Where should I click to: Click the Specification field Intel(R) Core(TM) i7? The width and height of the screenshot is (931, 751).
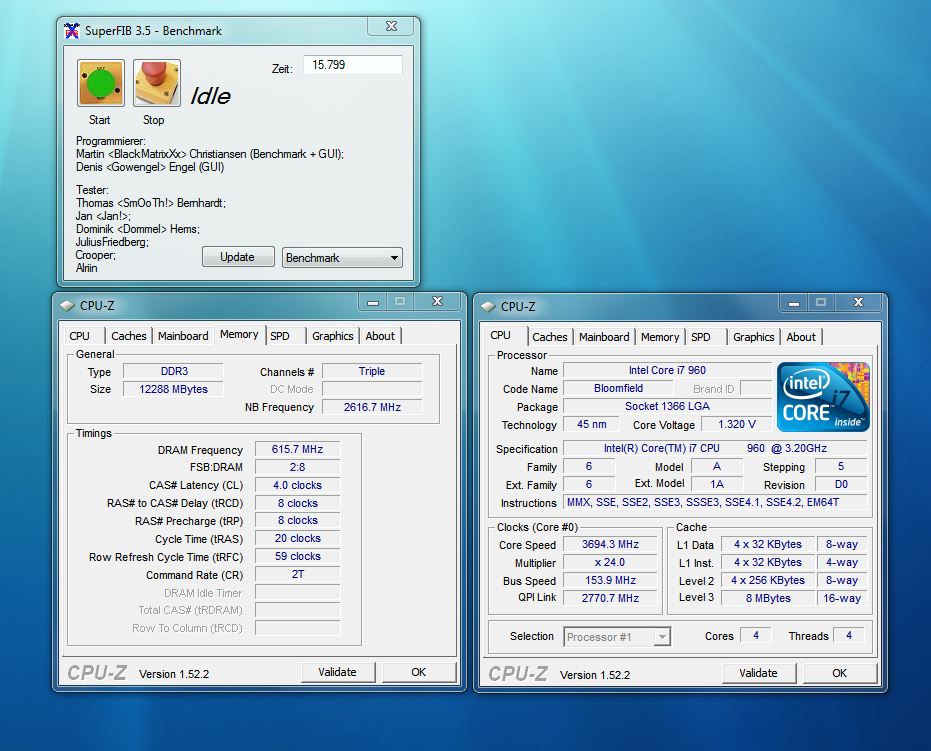tap(715, 448)
